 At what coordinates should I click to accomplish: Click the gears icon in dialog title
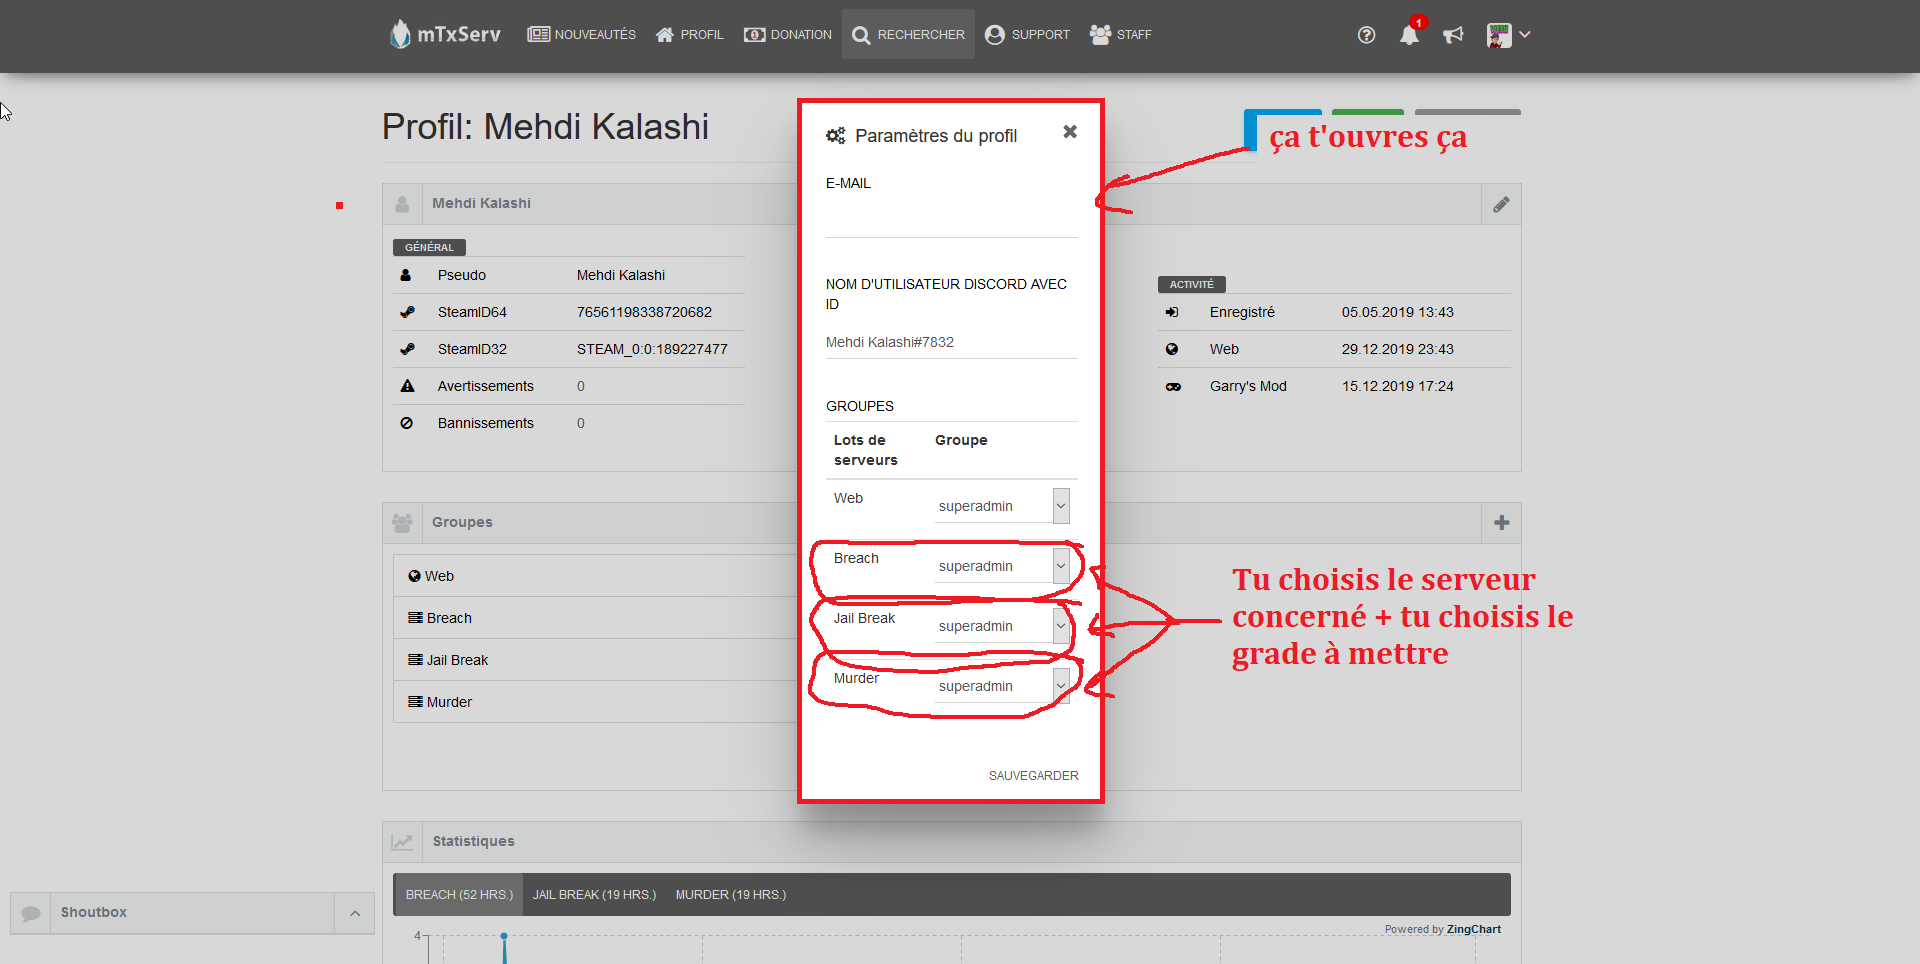coord(836,136)
